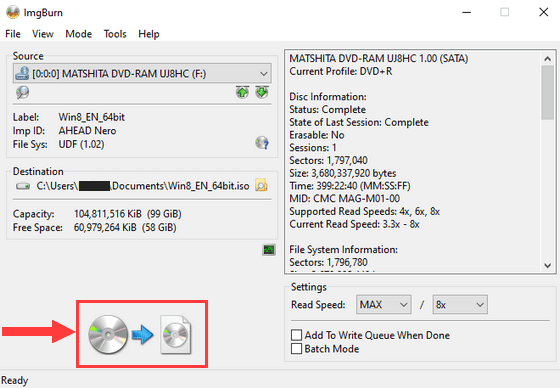Open the File menu

[x=13, y=34]
